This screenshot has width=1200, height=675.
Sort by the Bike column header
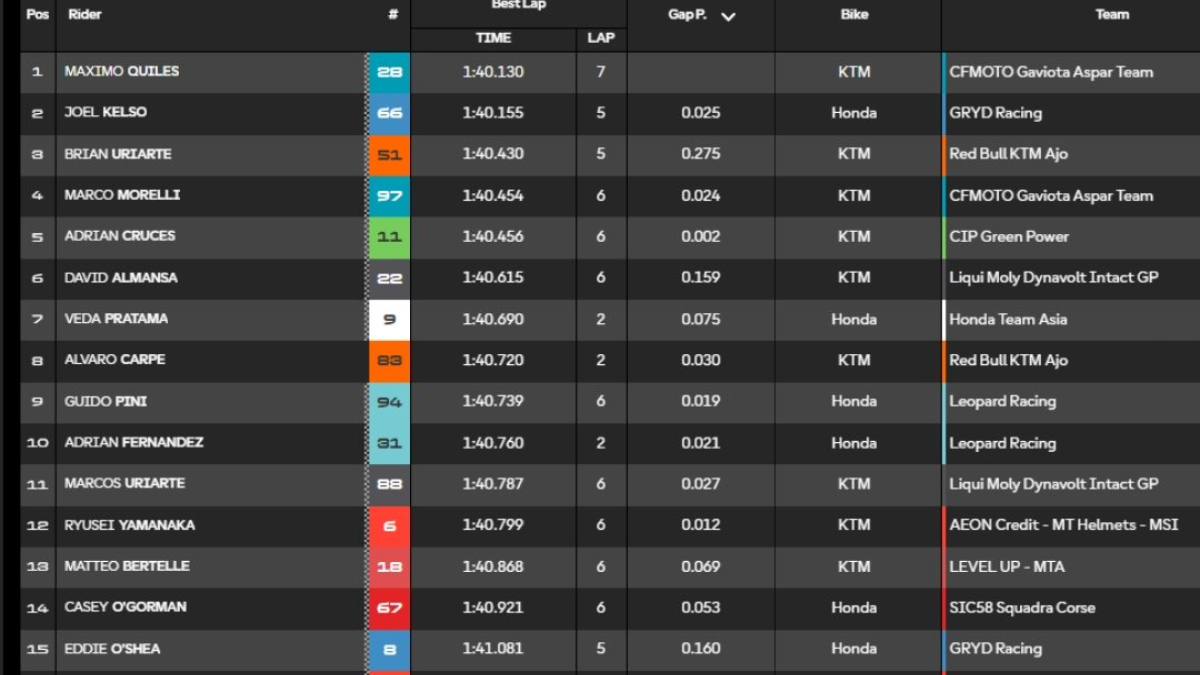[x=854, y=15]
